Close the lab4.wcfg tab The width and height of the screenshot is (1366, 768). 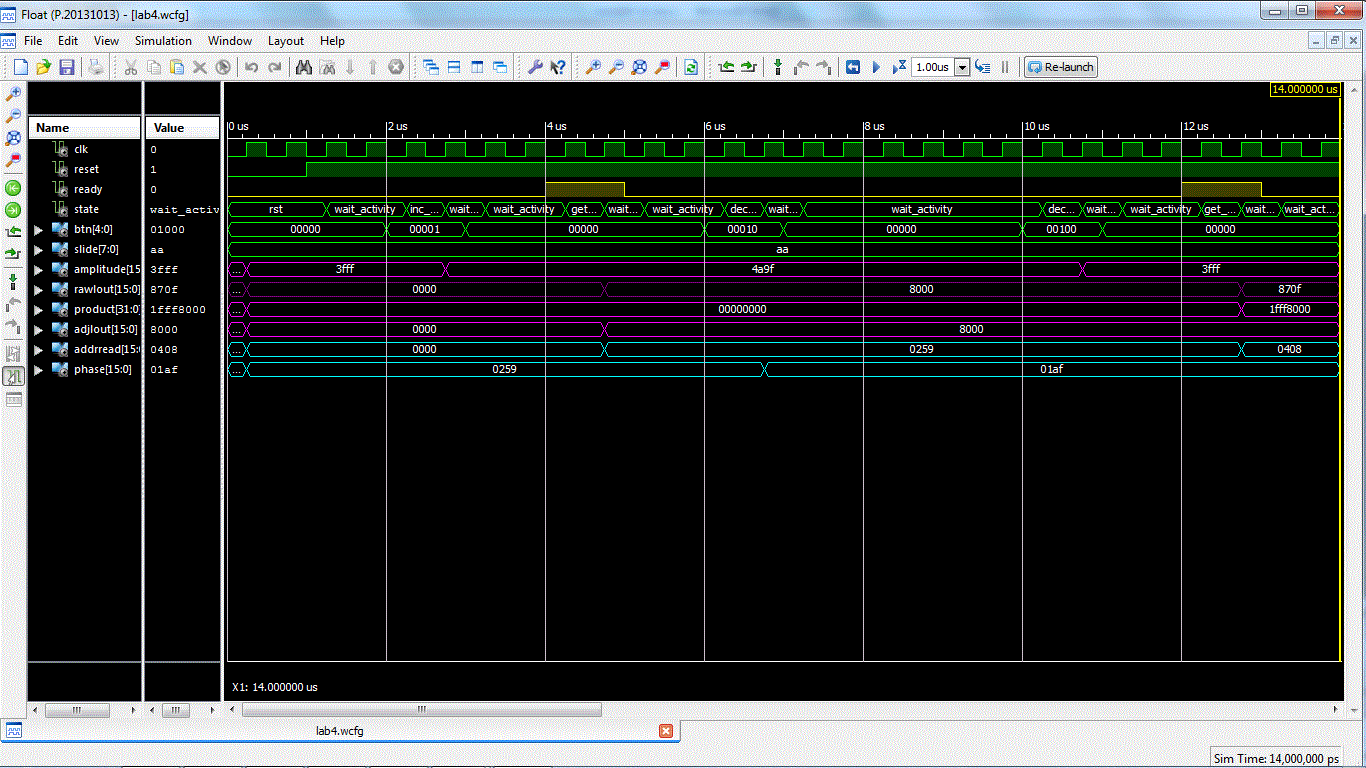click(666, 731)
